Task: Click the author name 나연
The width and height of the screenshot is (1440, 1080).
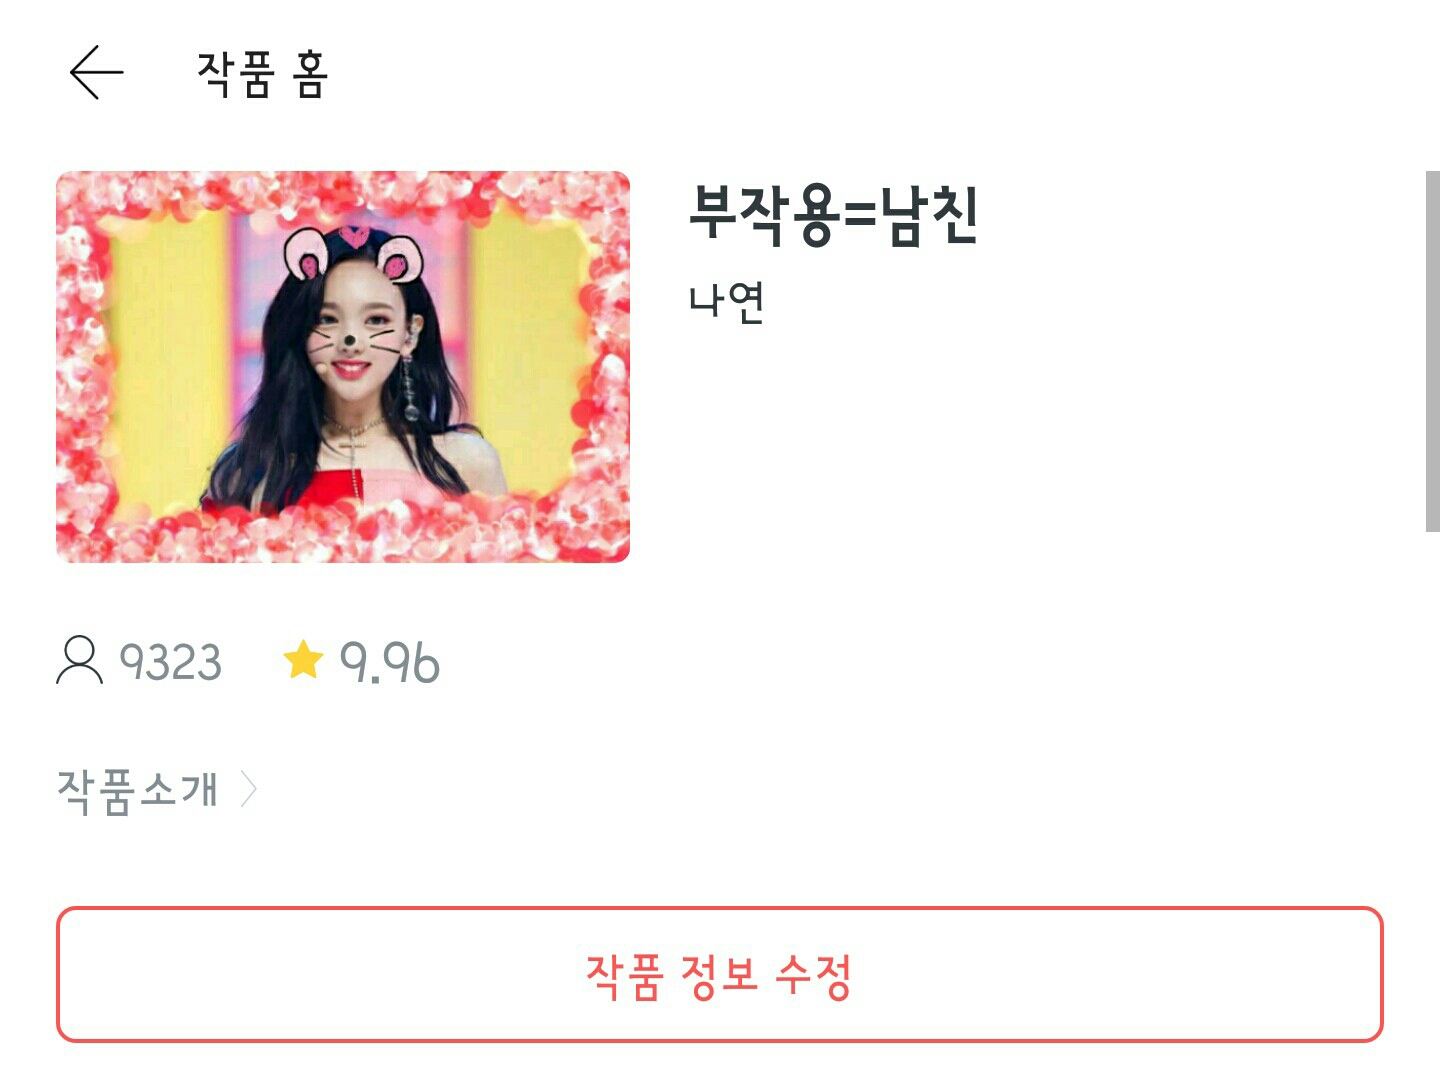Action: [727, 301]
